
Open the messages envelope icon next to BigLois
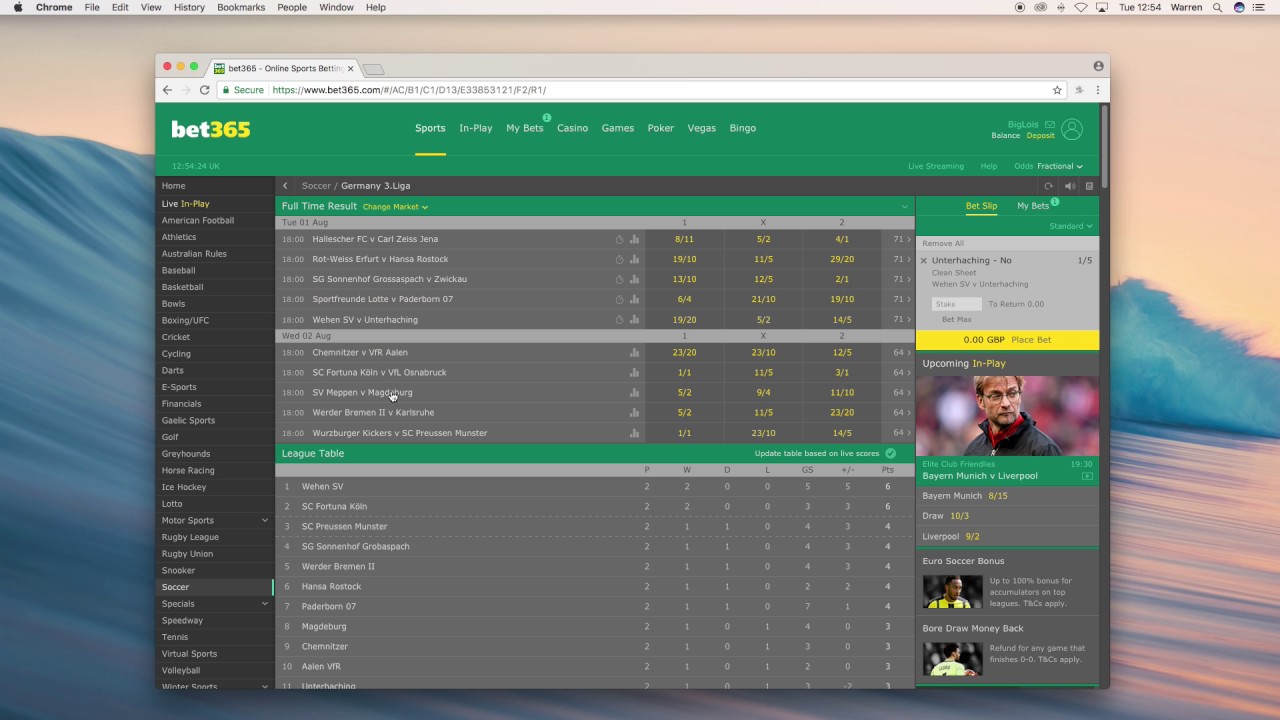[x=1050, y=125]
